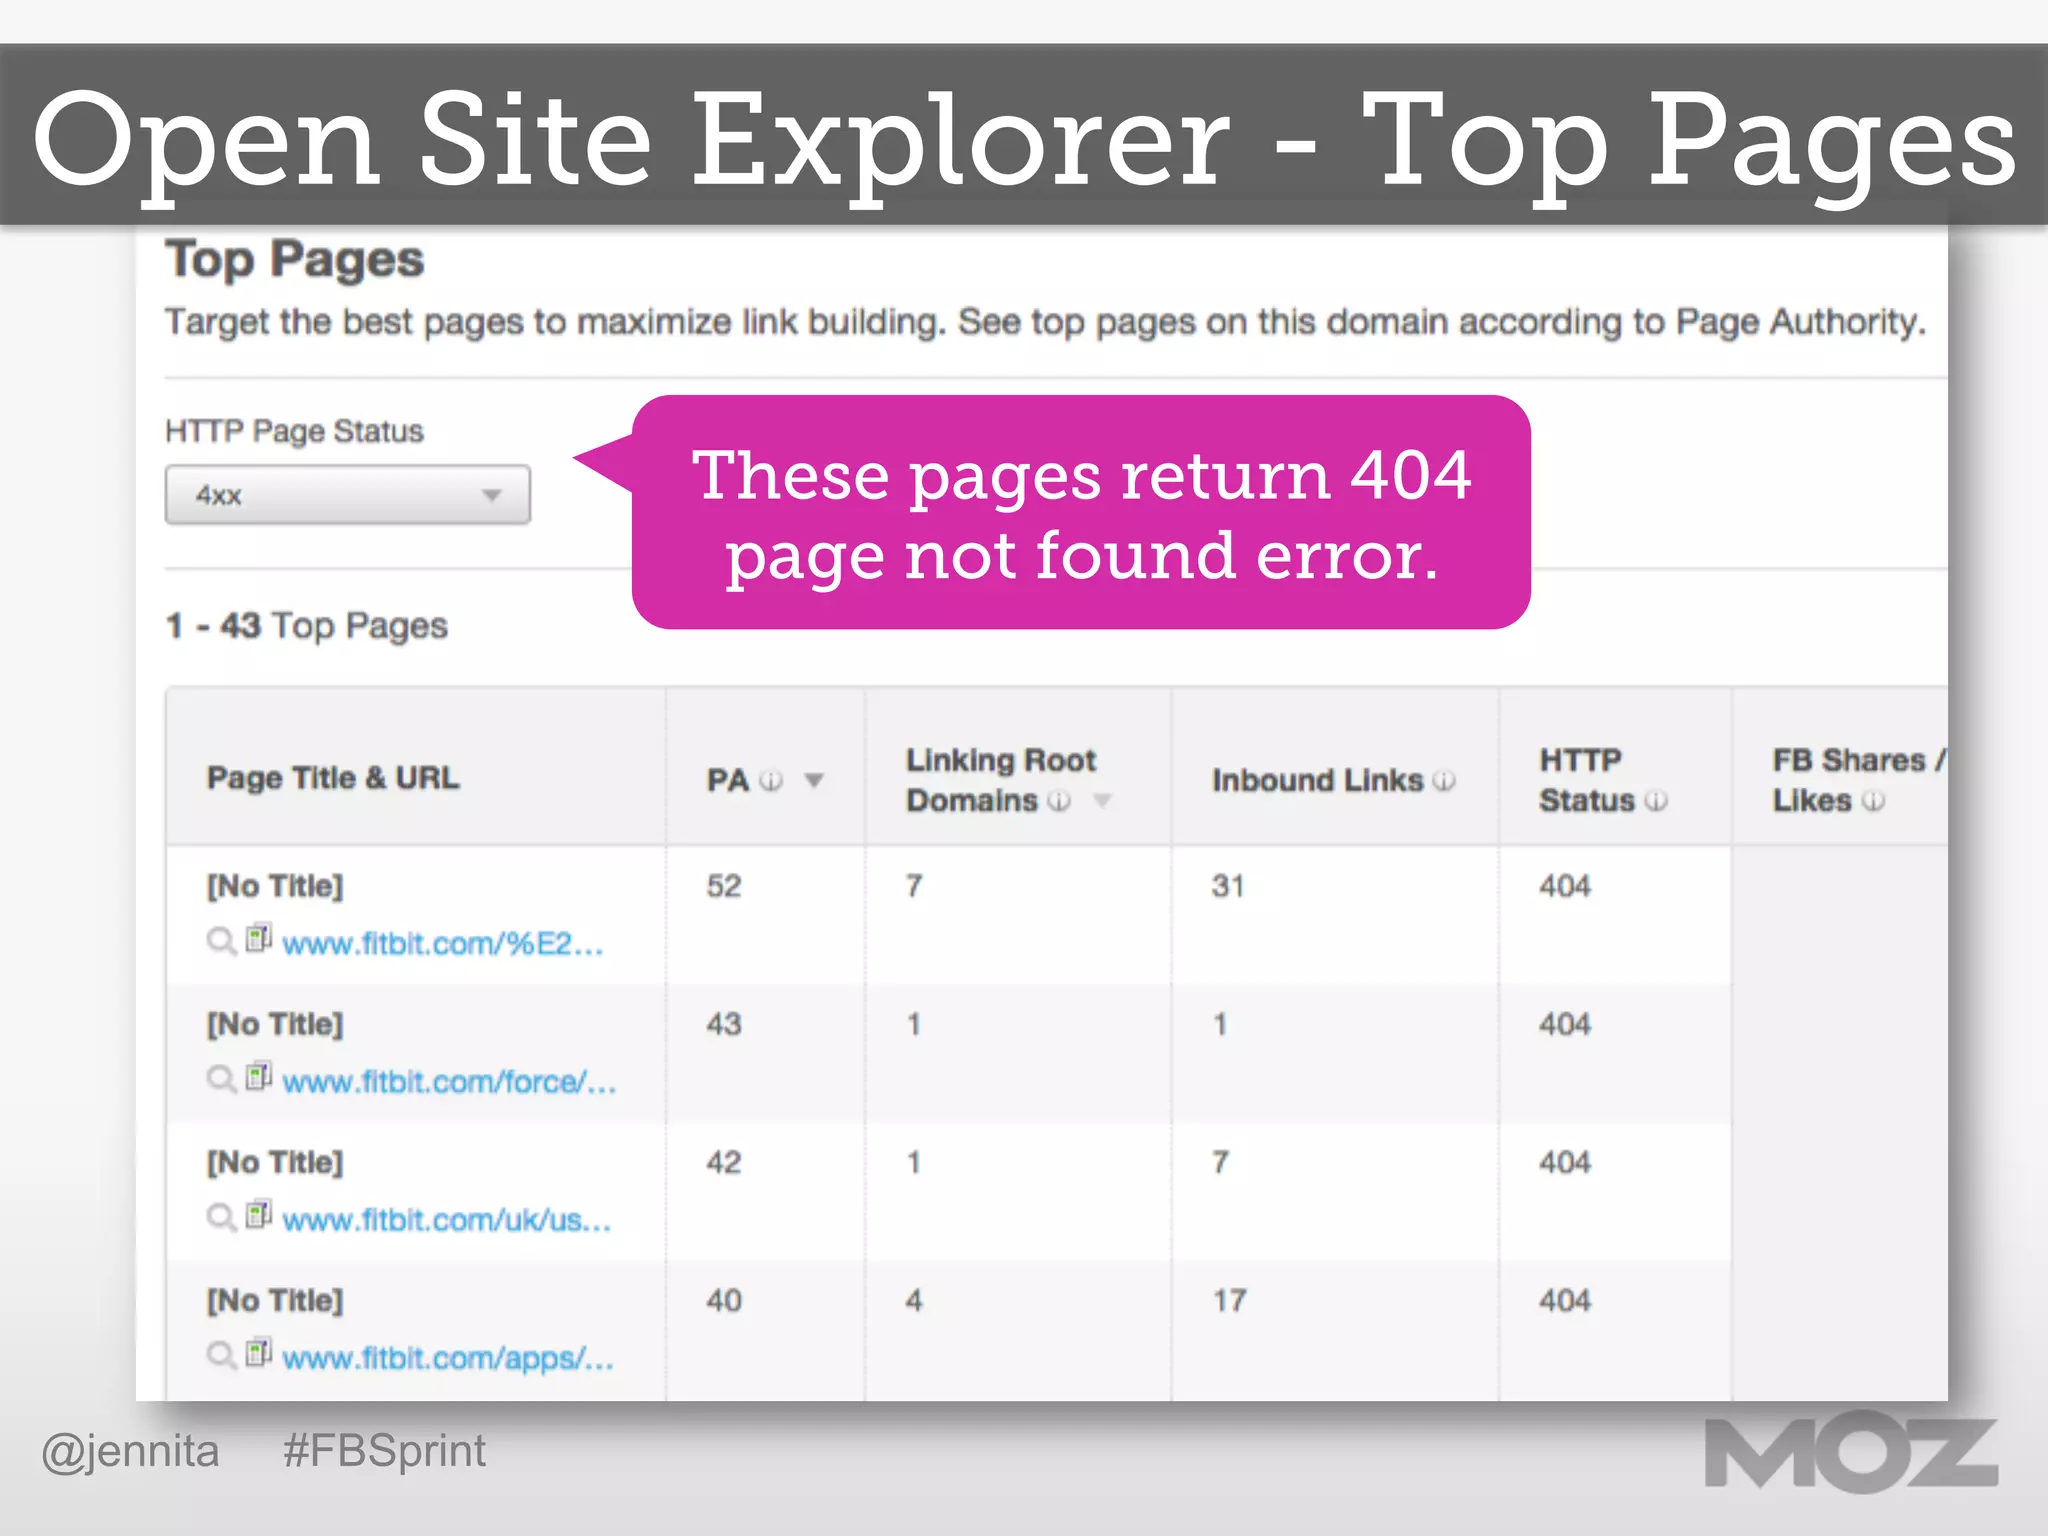
Task: Click the PA value 42
Action: click(x=724, y=1162)
